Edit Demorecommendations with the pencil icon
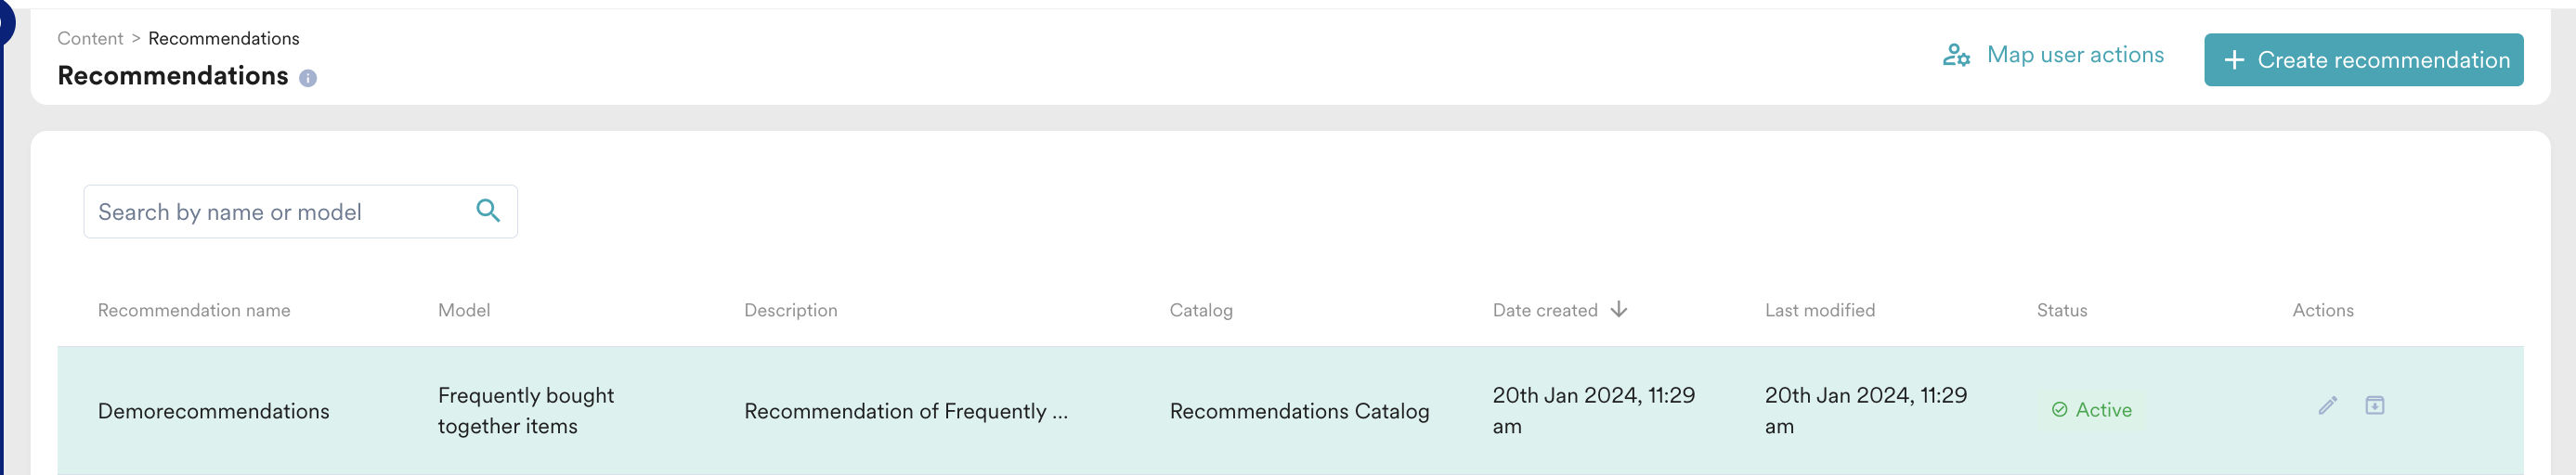Image resolution: width=2576 pixels, height=475 pixels. [x=2328, y=405]
